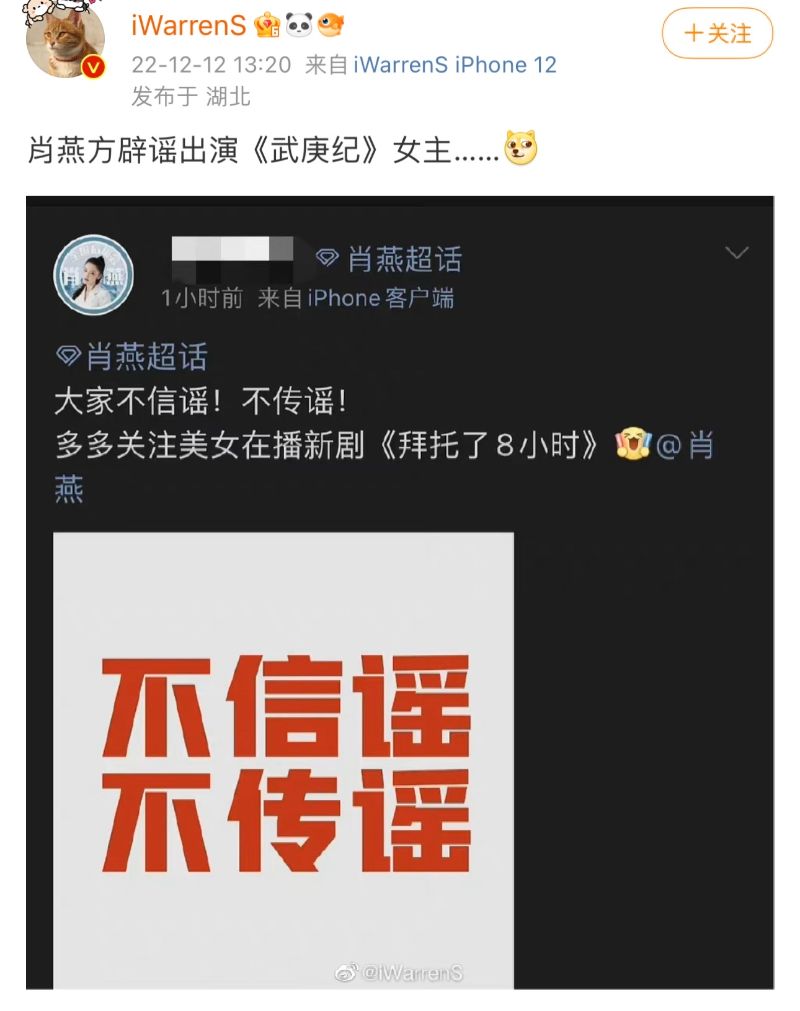
Task: Open the iWarrenS username link
Action: pyautogui.click(x=188, y=26)
